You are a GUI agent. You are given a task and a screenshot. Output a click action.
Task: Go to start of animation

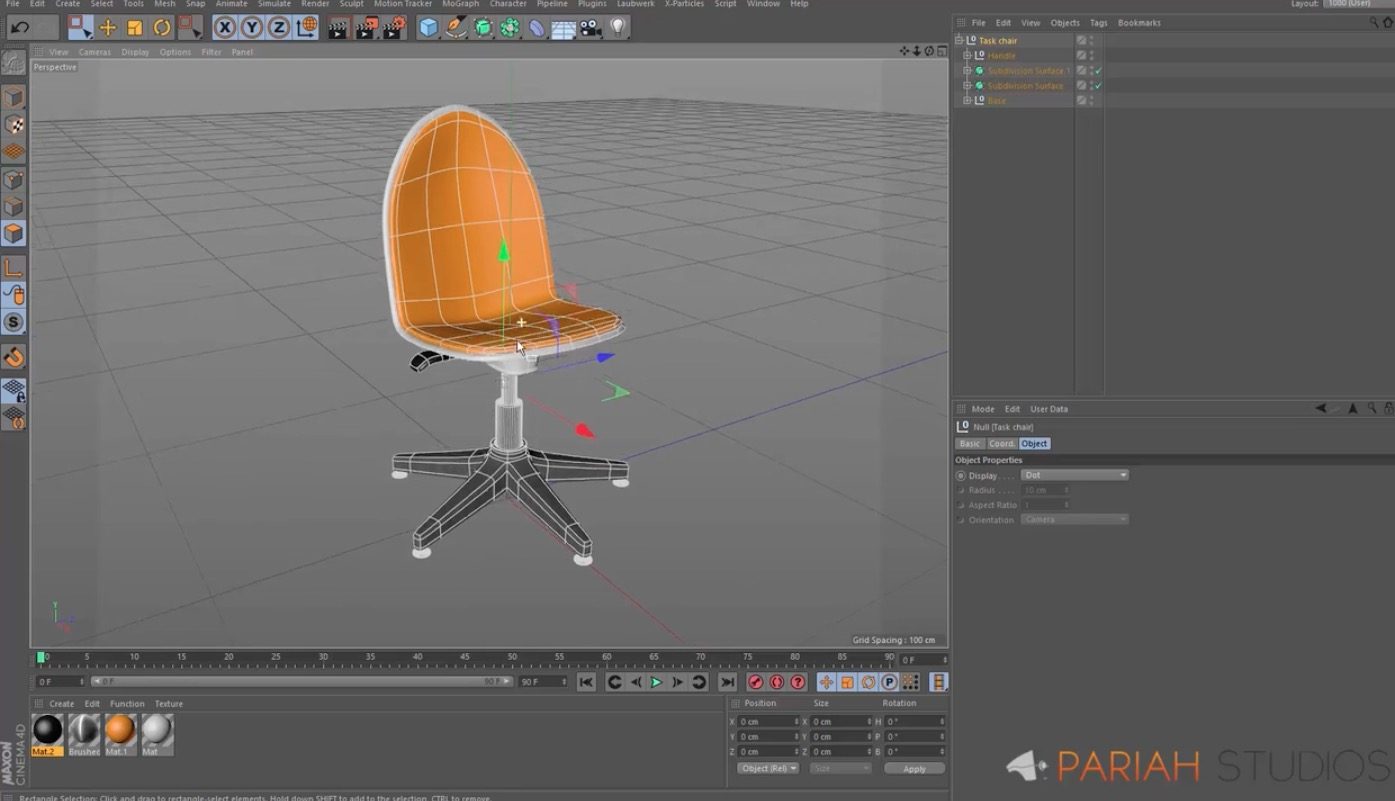(587, 682)
